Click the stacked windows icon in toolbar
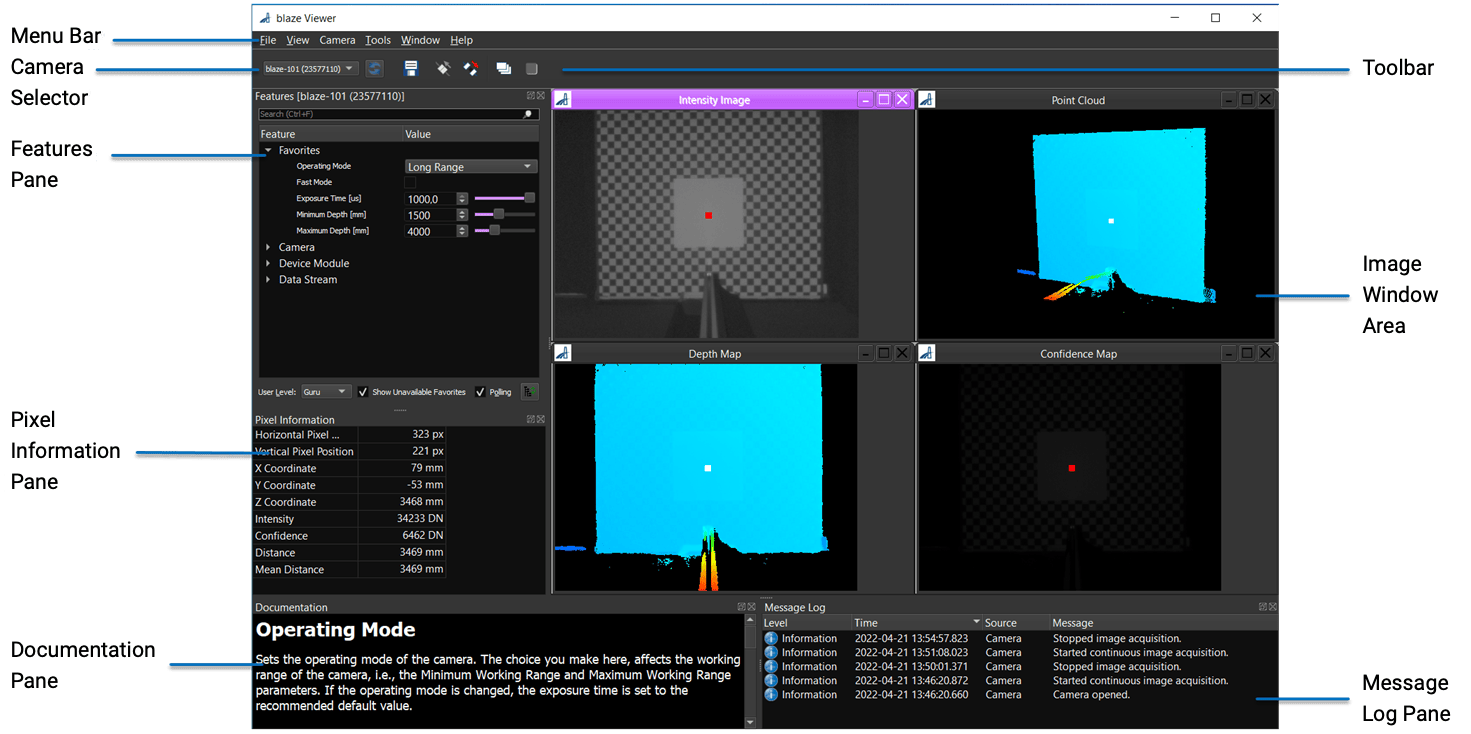1471x734 pixels. coord(504,69)
